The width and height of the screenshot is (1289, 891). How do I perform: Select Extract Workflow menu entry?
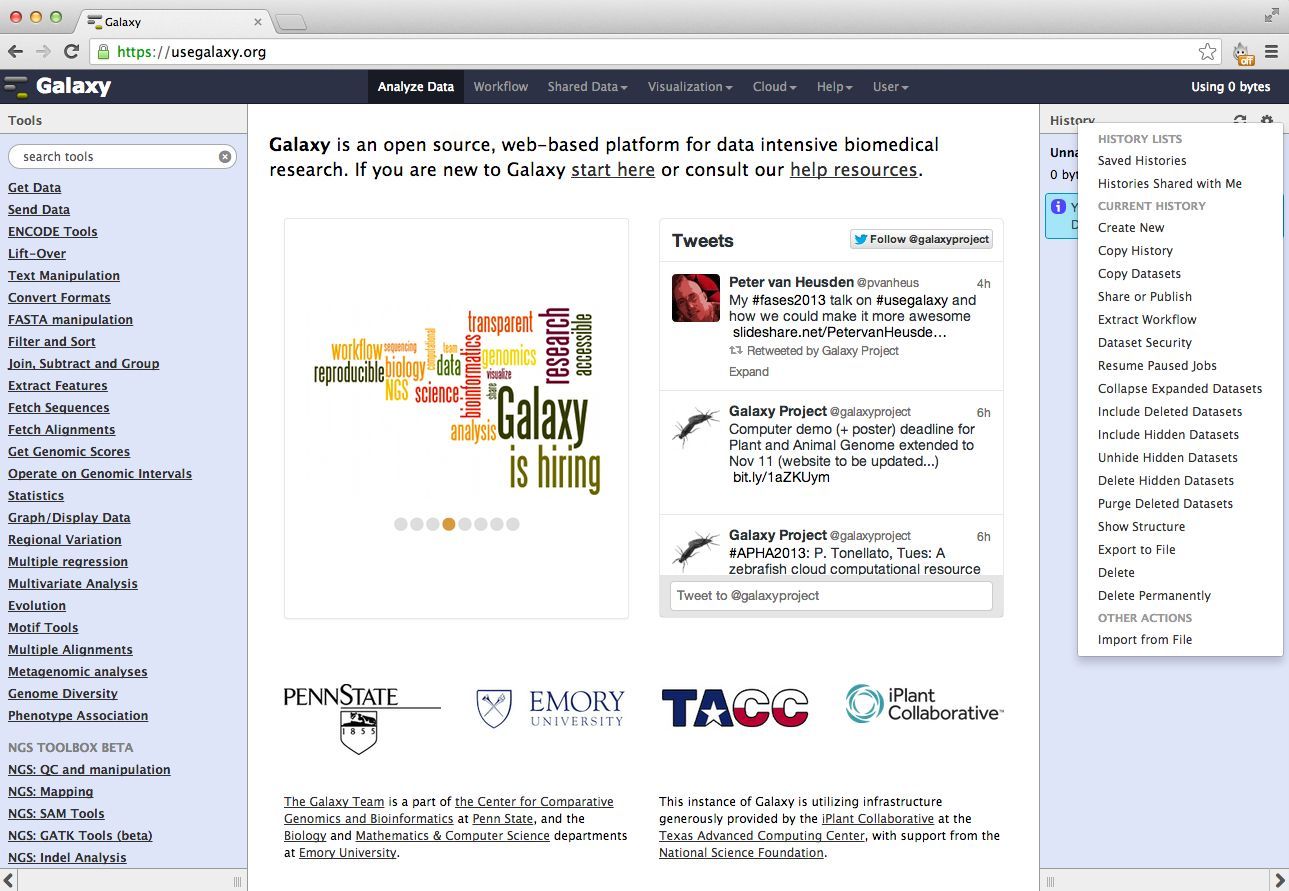tap(1147, 319)
